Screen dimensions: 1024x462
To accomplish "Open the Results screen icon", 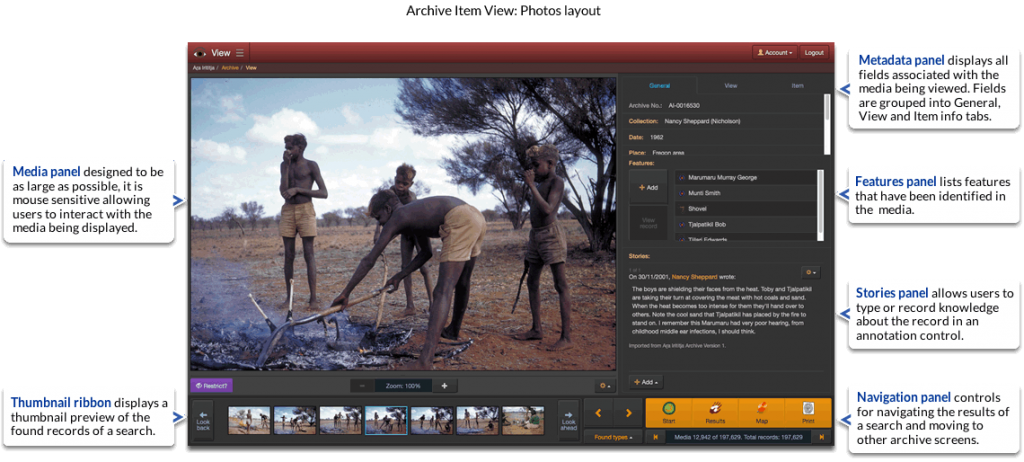I will click(715, 413).
